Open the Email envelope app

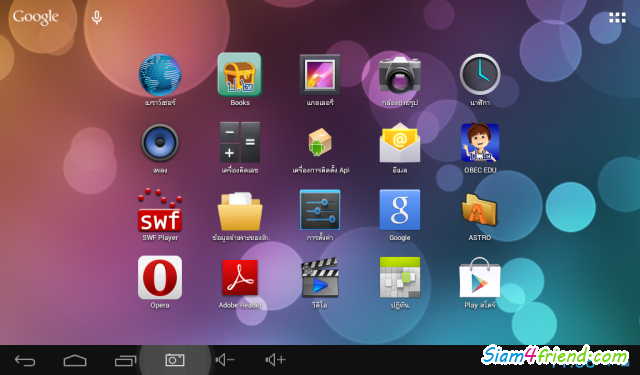400,142
